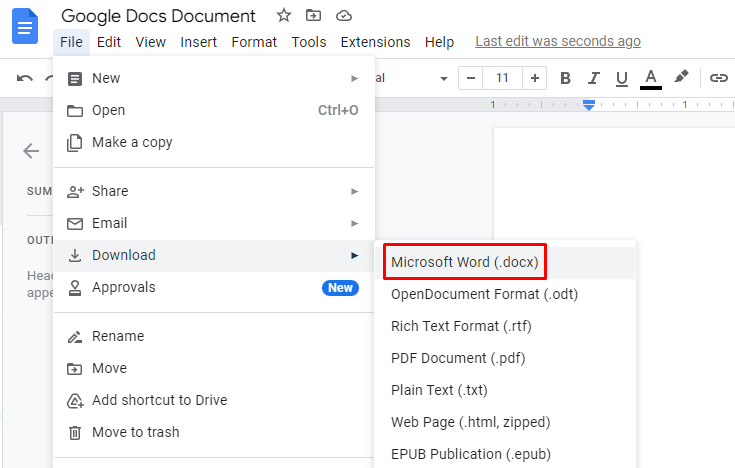Open the font dropdown arrow in toolbar
The image size is (735, 468).
[443, 79]
